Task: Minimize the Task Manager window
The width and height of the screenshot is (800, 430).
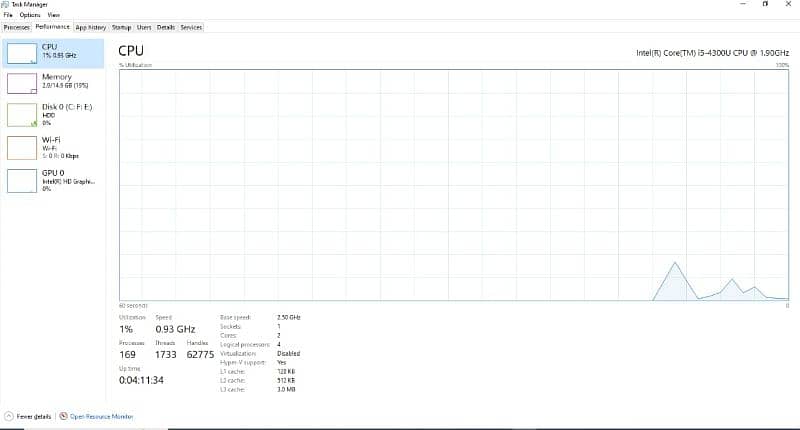Action: click(743, 4)
